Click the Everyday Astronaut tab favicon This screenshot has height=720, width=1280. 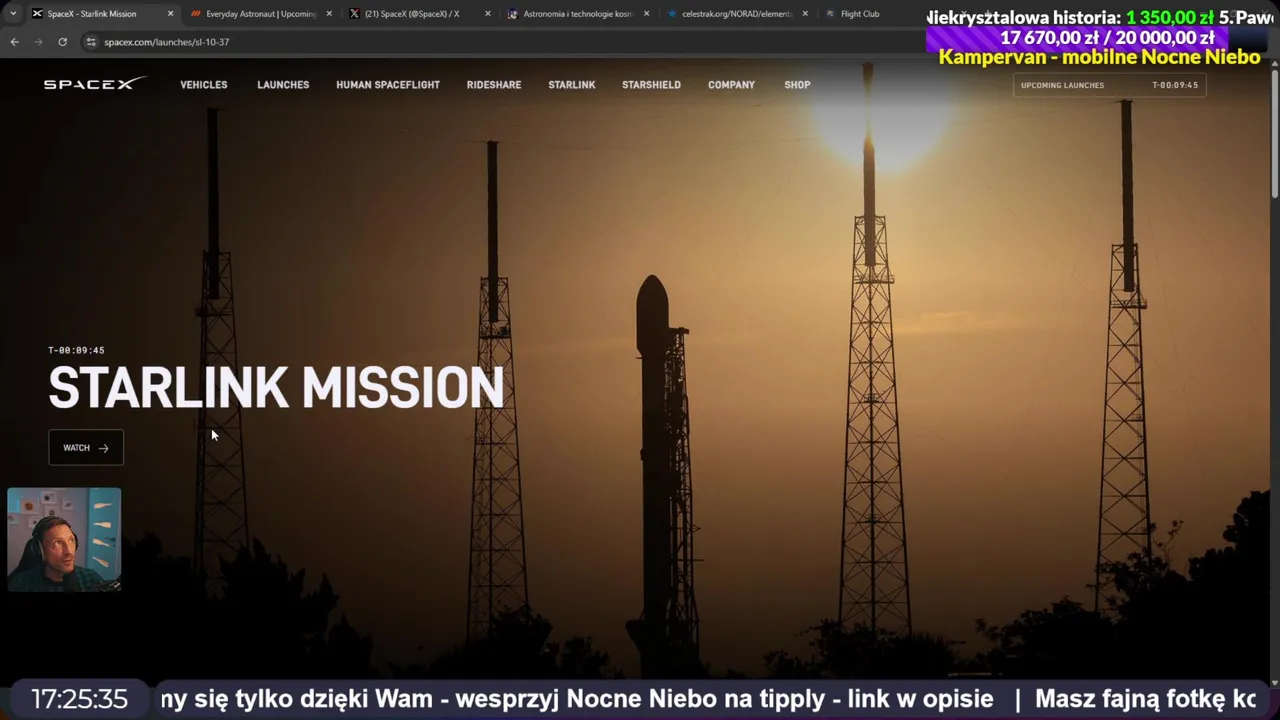196,14
